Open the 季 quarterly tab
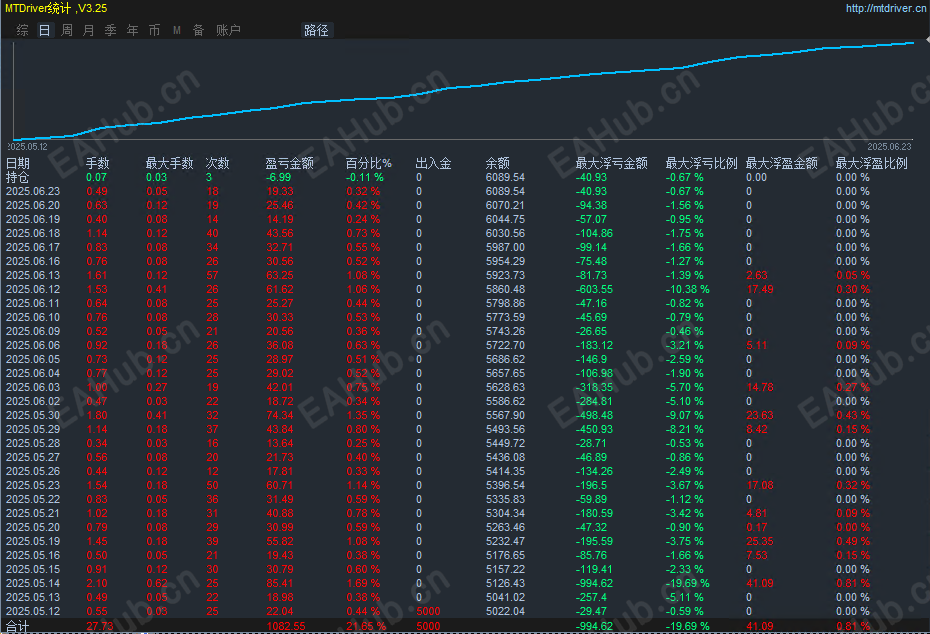The image size is (930, 634). click(110, 30)
